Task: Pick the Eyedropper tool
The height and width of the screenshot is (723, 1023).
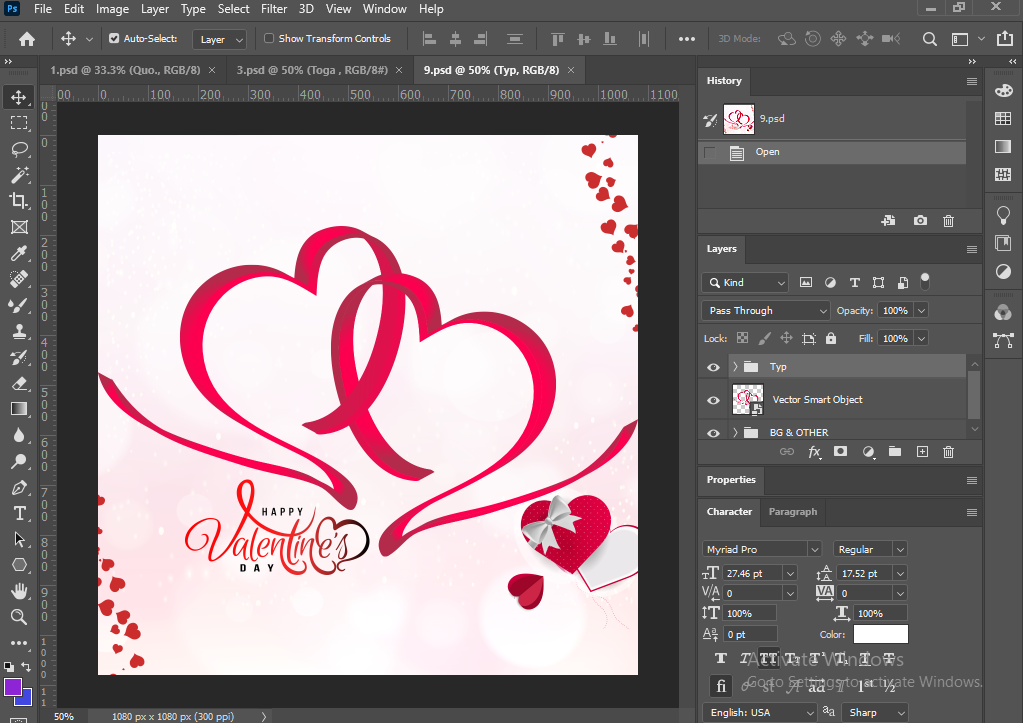Action: pyautogui.click(x=19, y=253)
